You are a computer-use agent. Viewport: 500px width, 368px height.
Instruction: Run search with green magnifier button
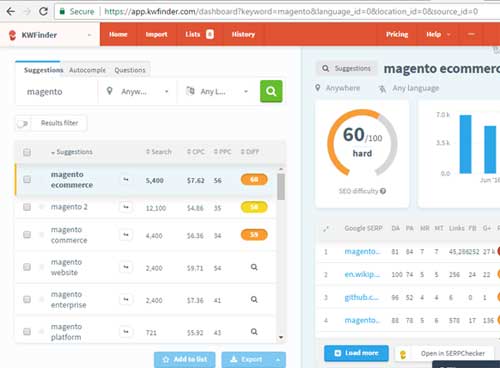tap(271, 91)
